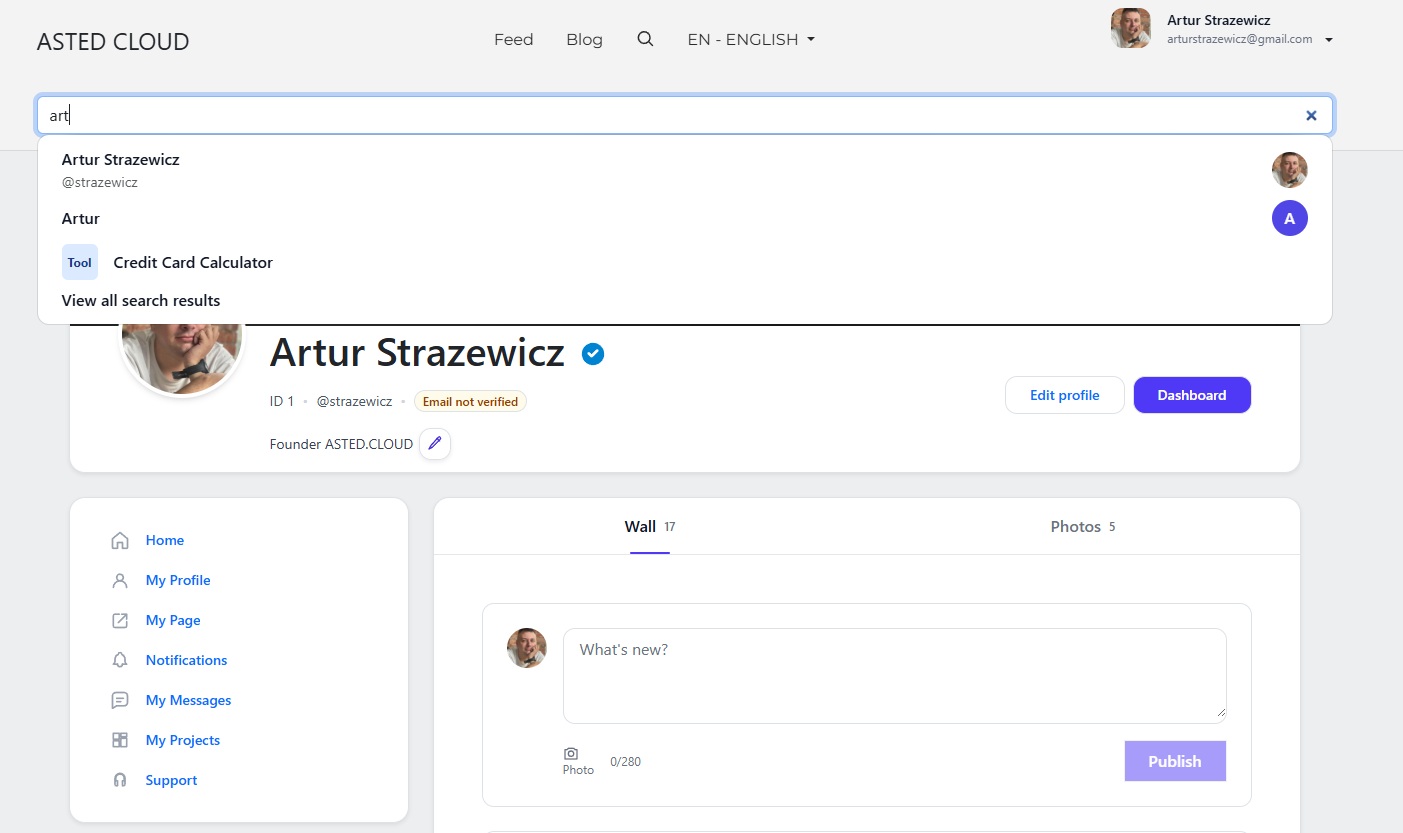
Task: Click the camera Photo upload icon
Action: click(x=571, y=754)
